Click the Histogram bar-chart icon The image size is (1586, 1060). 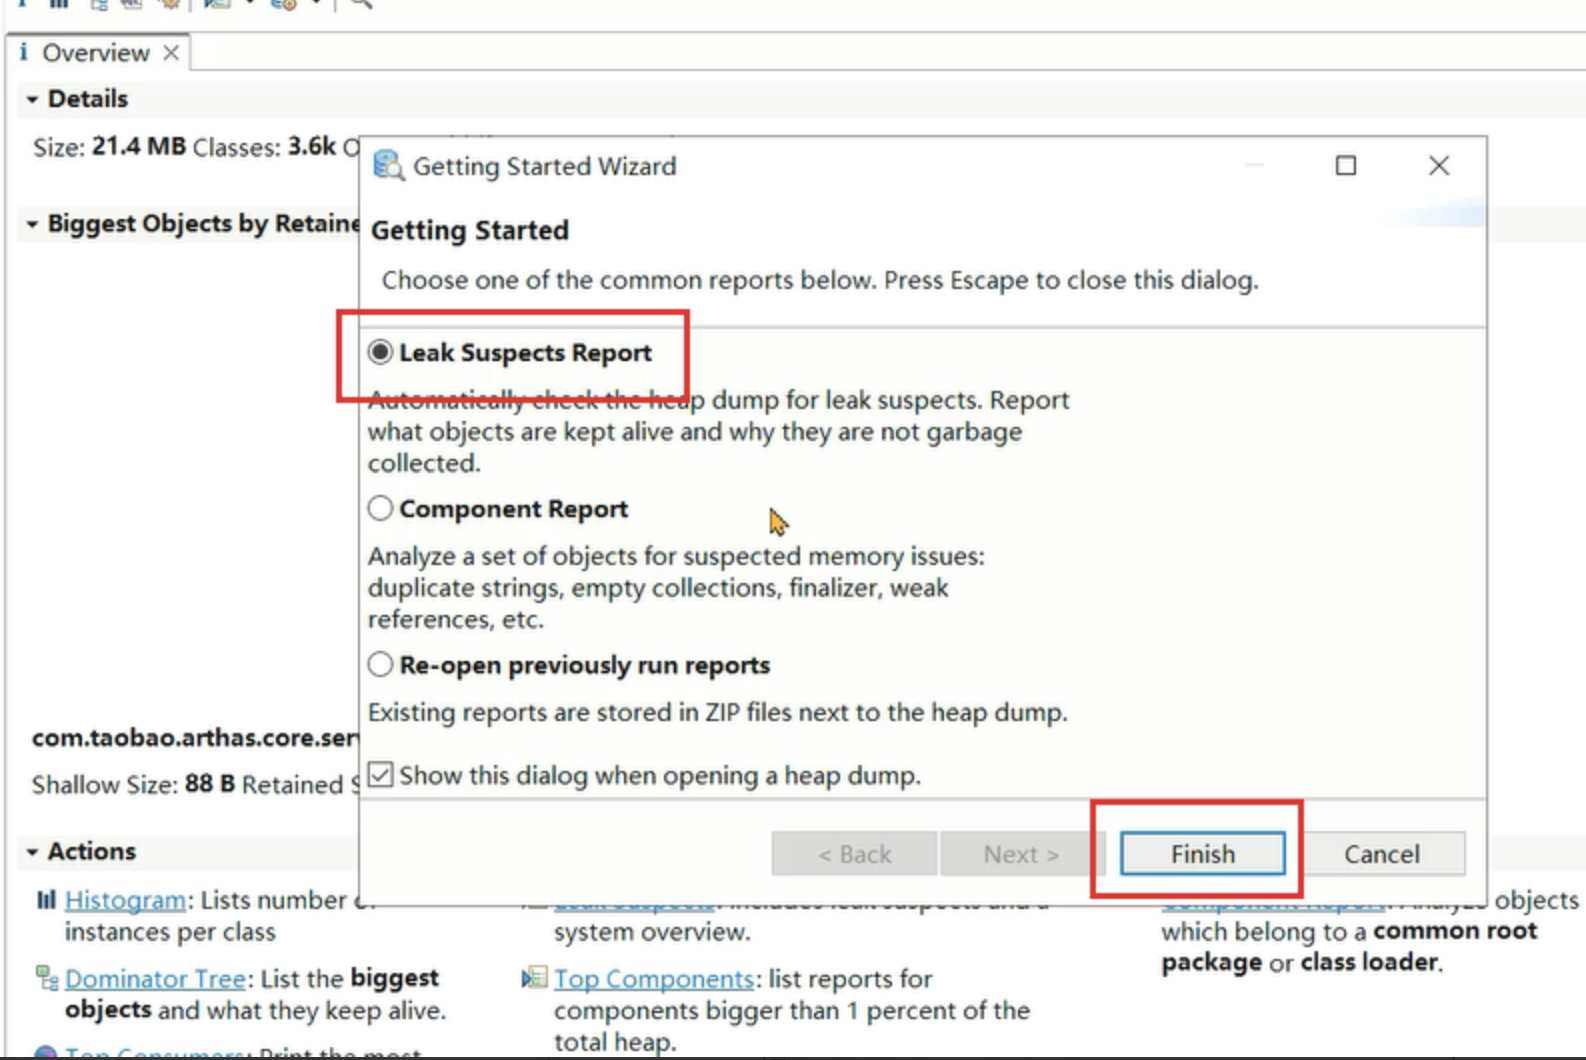click(46, 899)
